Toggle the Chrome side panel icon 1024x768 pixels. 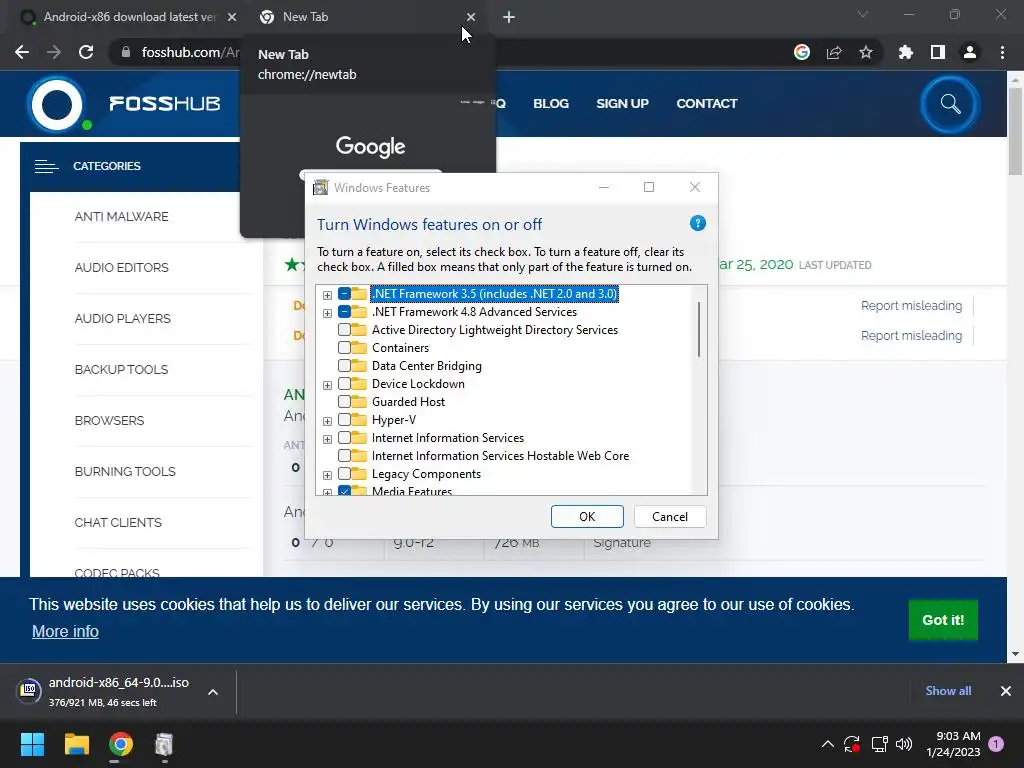pos(938,52)
